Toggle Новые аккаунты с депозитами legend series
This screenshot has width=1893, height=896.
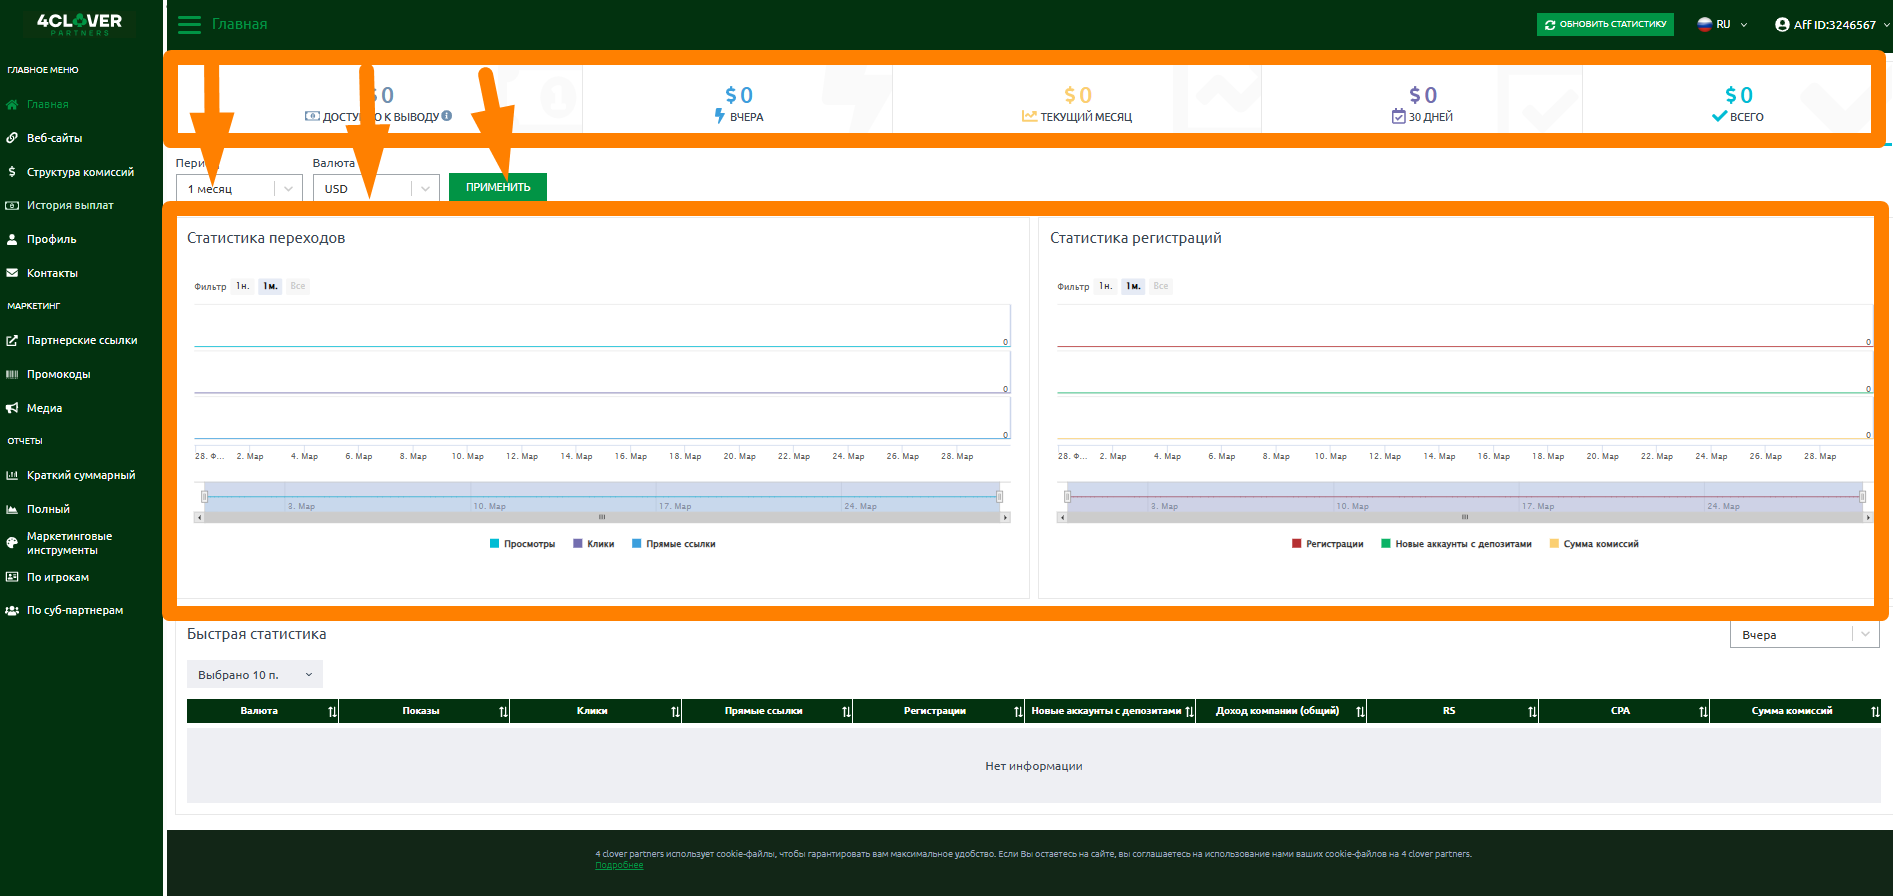[1456, 544]
